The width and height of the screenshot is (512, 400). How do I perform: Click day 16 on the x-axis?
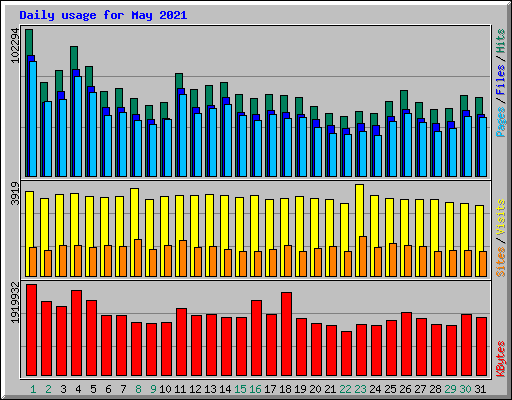pyautogui.click(x=255, y=389)
